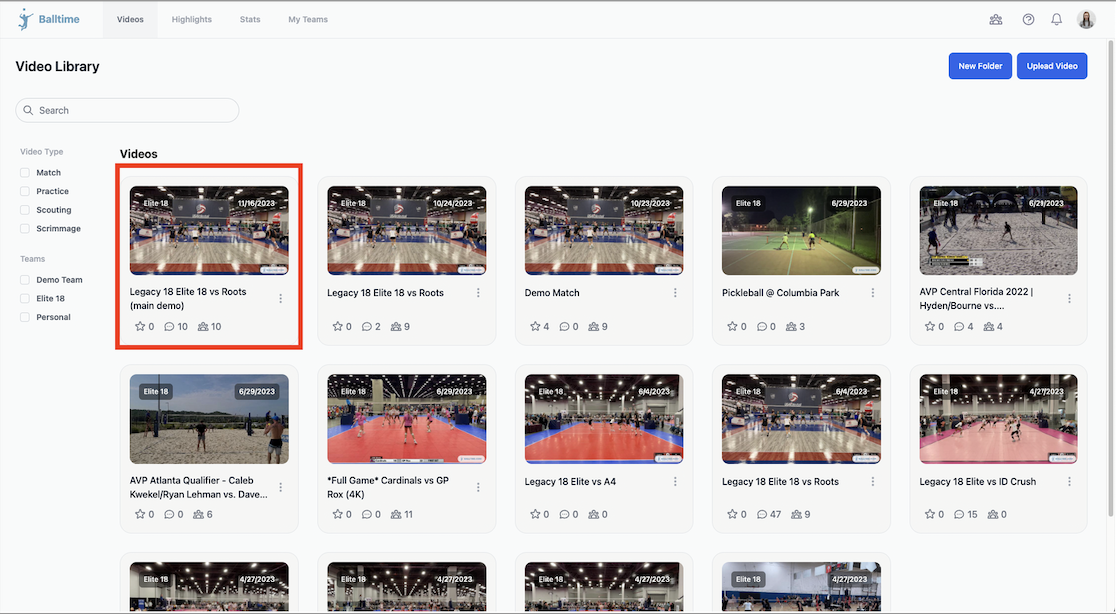
Task: Open three-dot menu for Legacy 18 Elite vs ID Crush
Action: pyautogui.click(x=1069, y=482)
